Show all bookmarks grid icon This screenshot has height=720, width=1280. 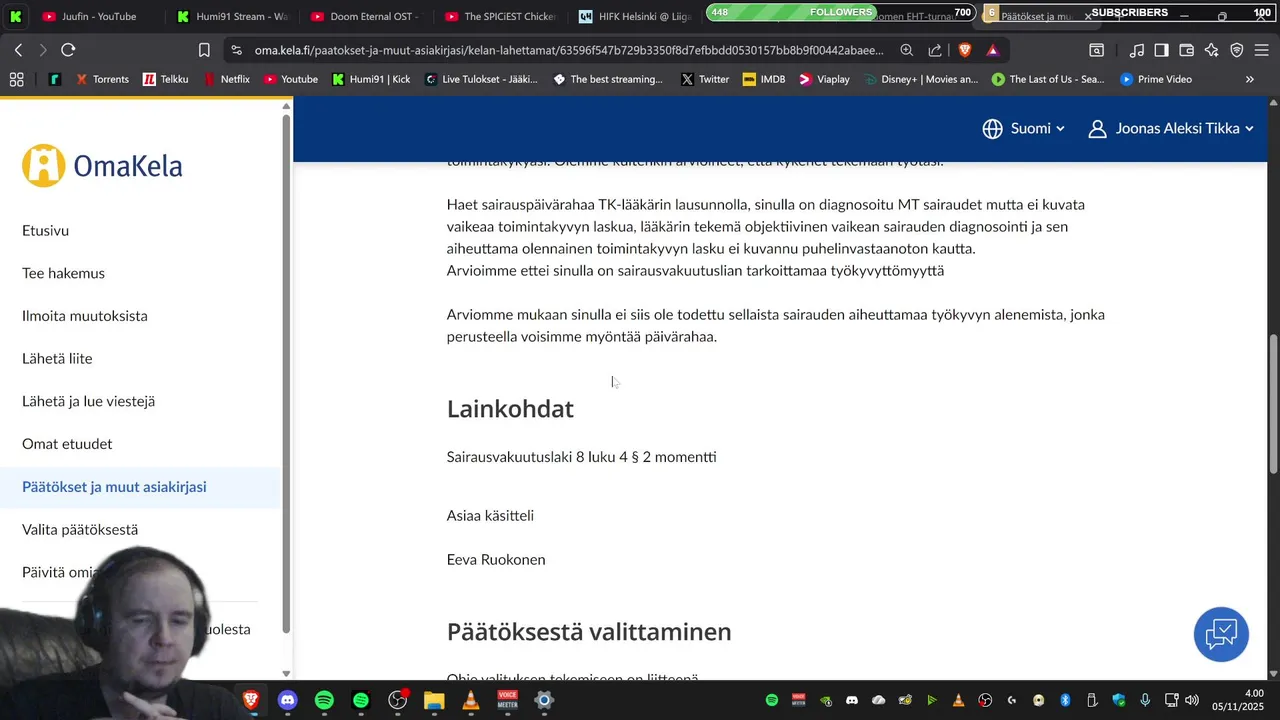click(16, 79)
